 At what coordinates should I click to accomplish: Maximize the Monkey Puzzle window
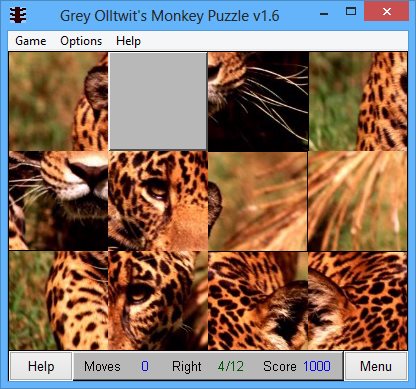tap(351, 12)
